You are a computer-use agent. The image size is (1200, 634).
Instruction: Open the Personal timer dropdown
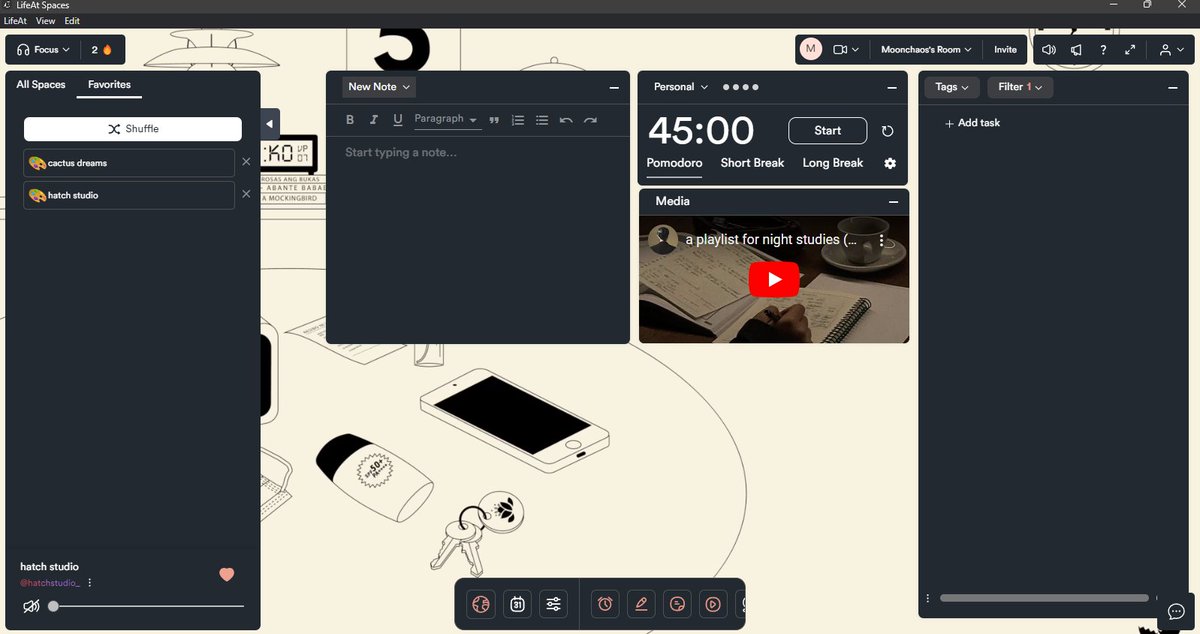[681, 87]
